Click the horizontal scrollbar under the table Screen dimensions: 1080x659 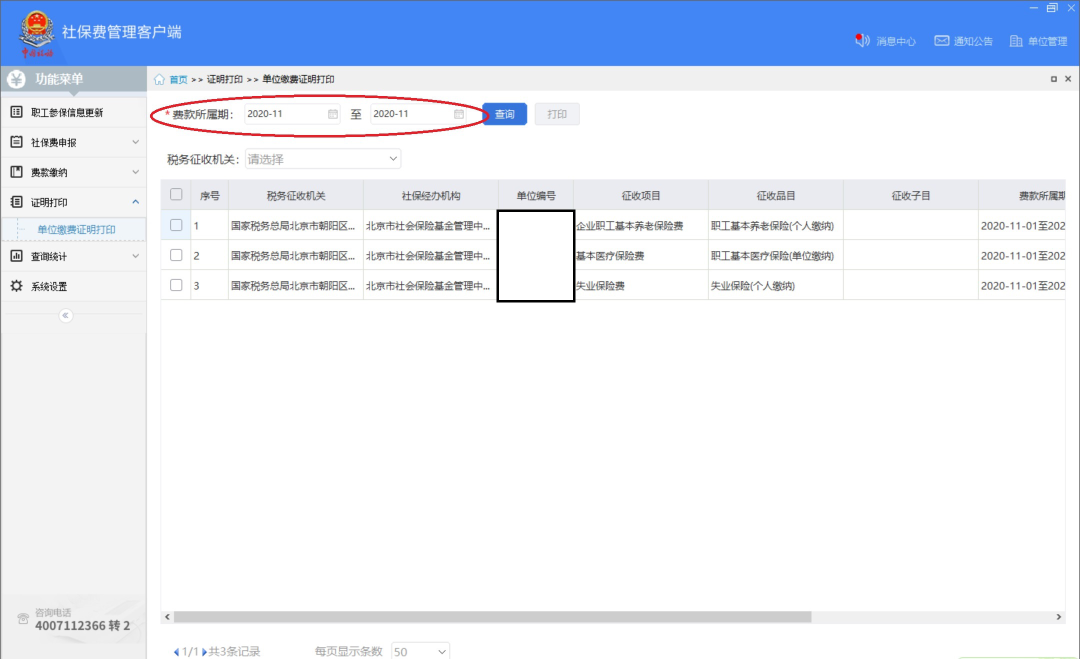[490, 617]
